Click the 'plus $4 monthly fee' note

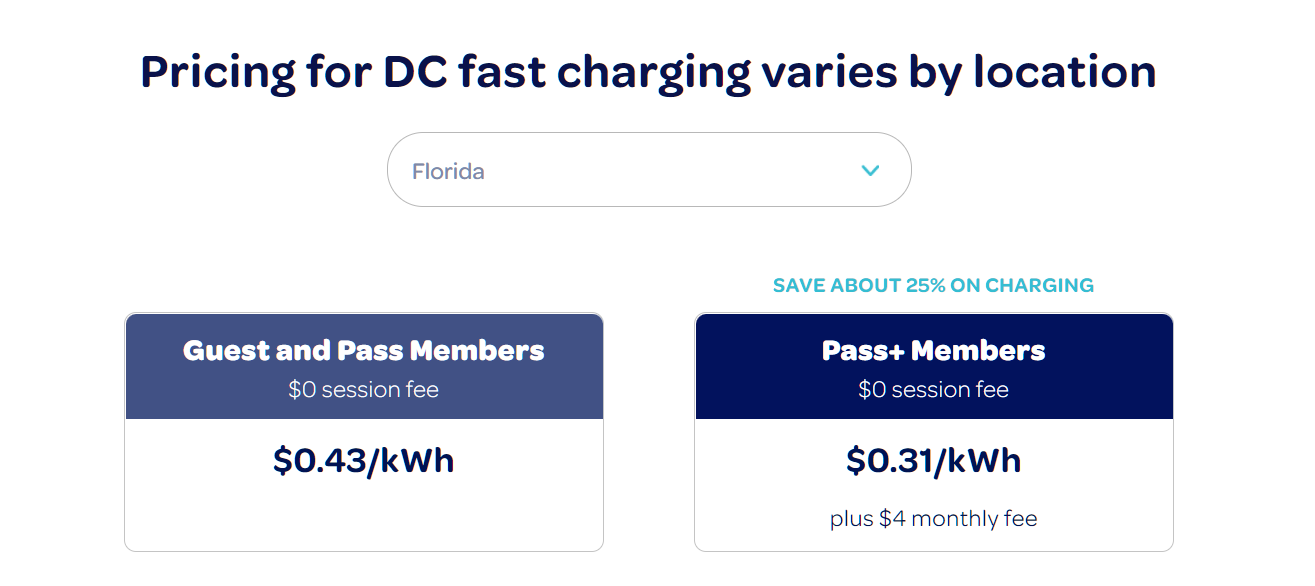pos(933,519)
